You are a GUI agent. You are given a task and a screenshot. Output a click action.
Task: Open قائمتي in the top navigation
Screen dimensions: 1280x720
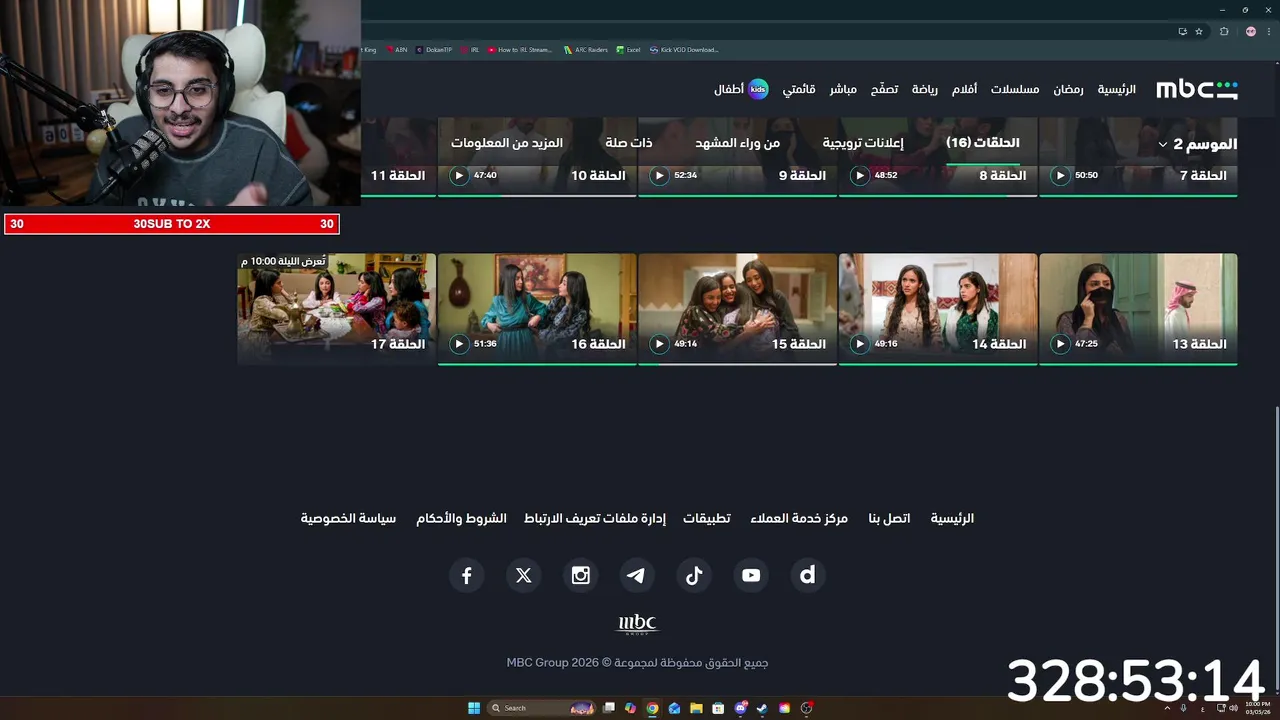(x=799, y=89)
